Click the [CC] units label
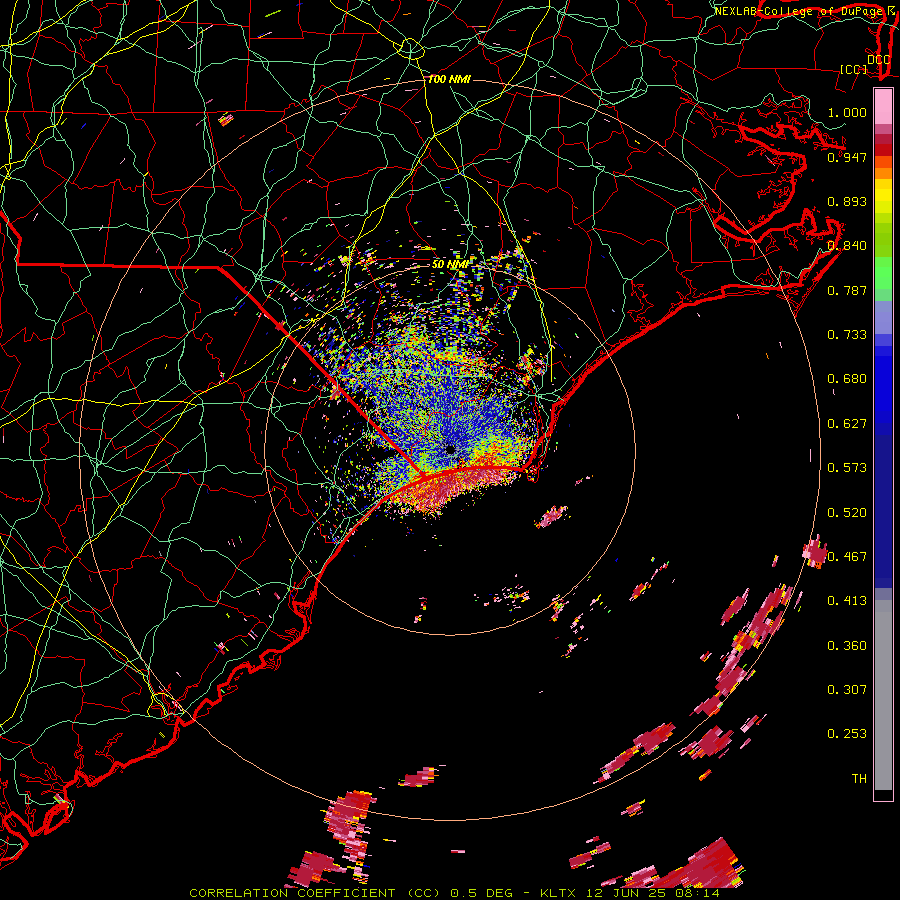Screen dimensions: 900x900 pos(854,70)
